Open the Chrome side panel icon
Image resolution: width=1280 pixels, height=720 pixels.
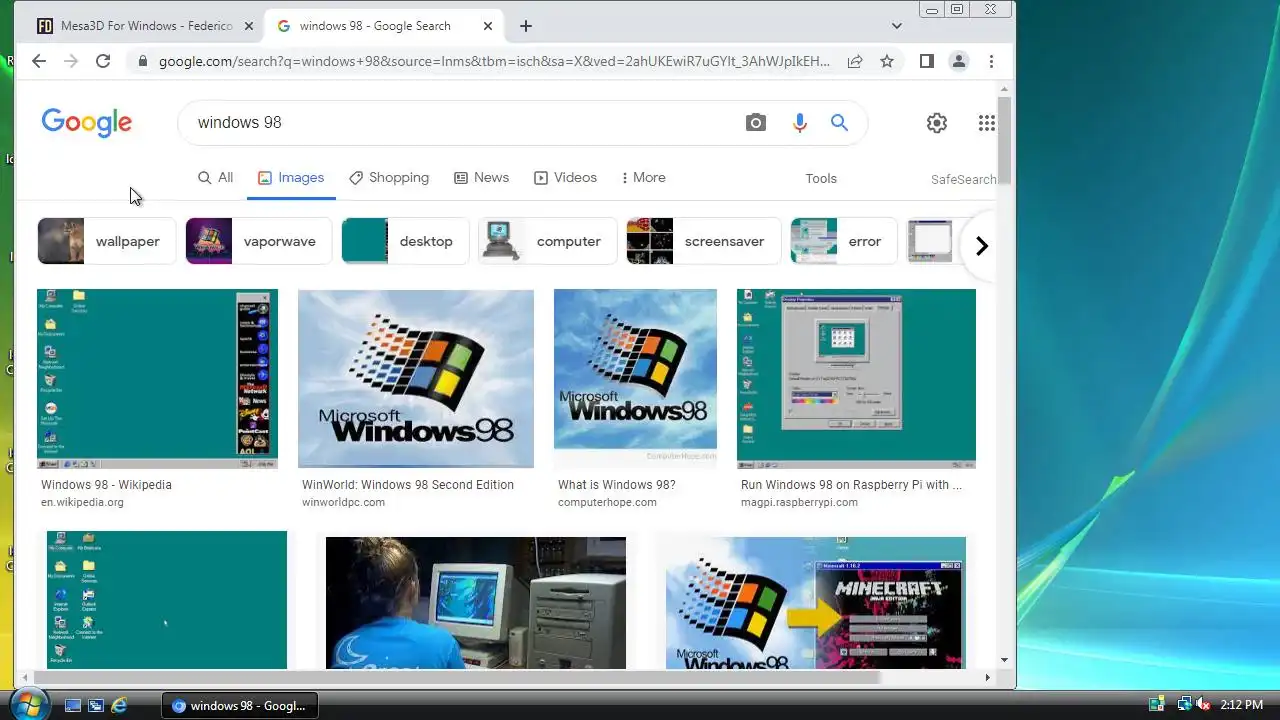tap(927, 61)
